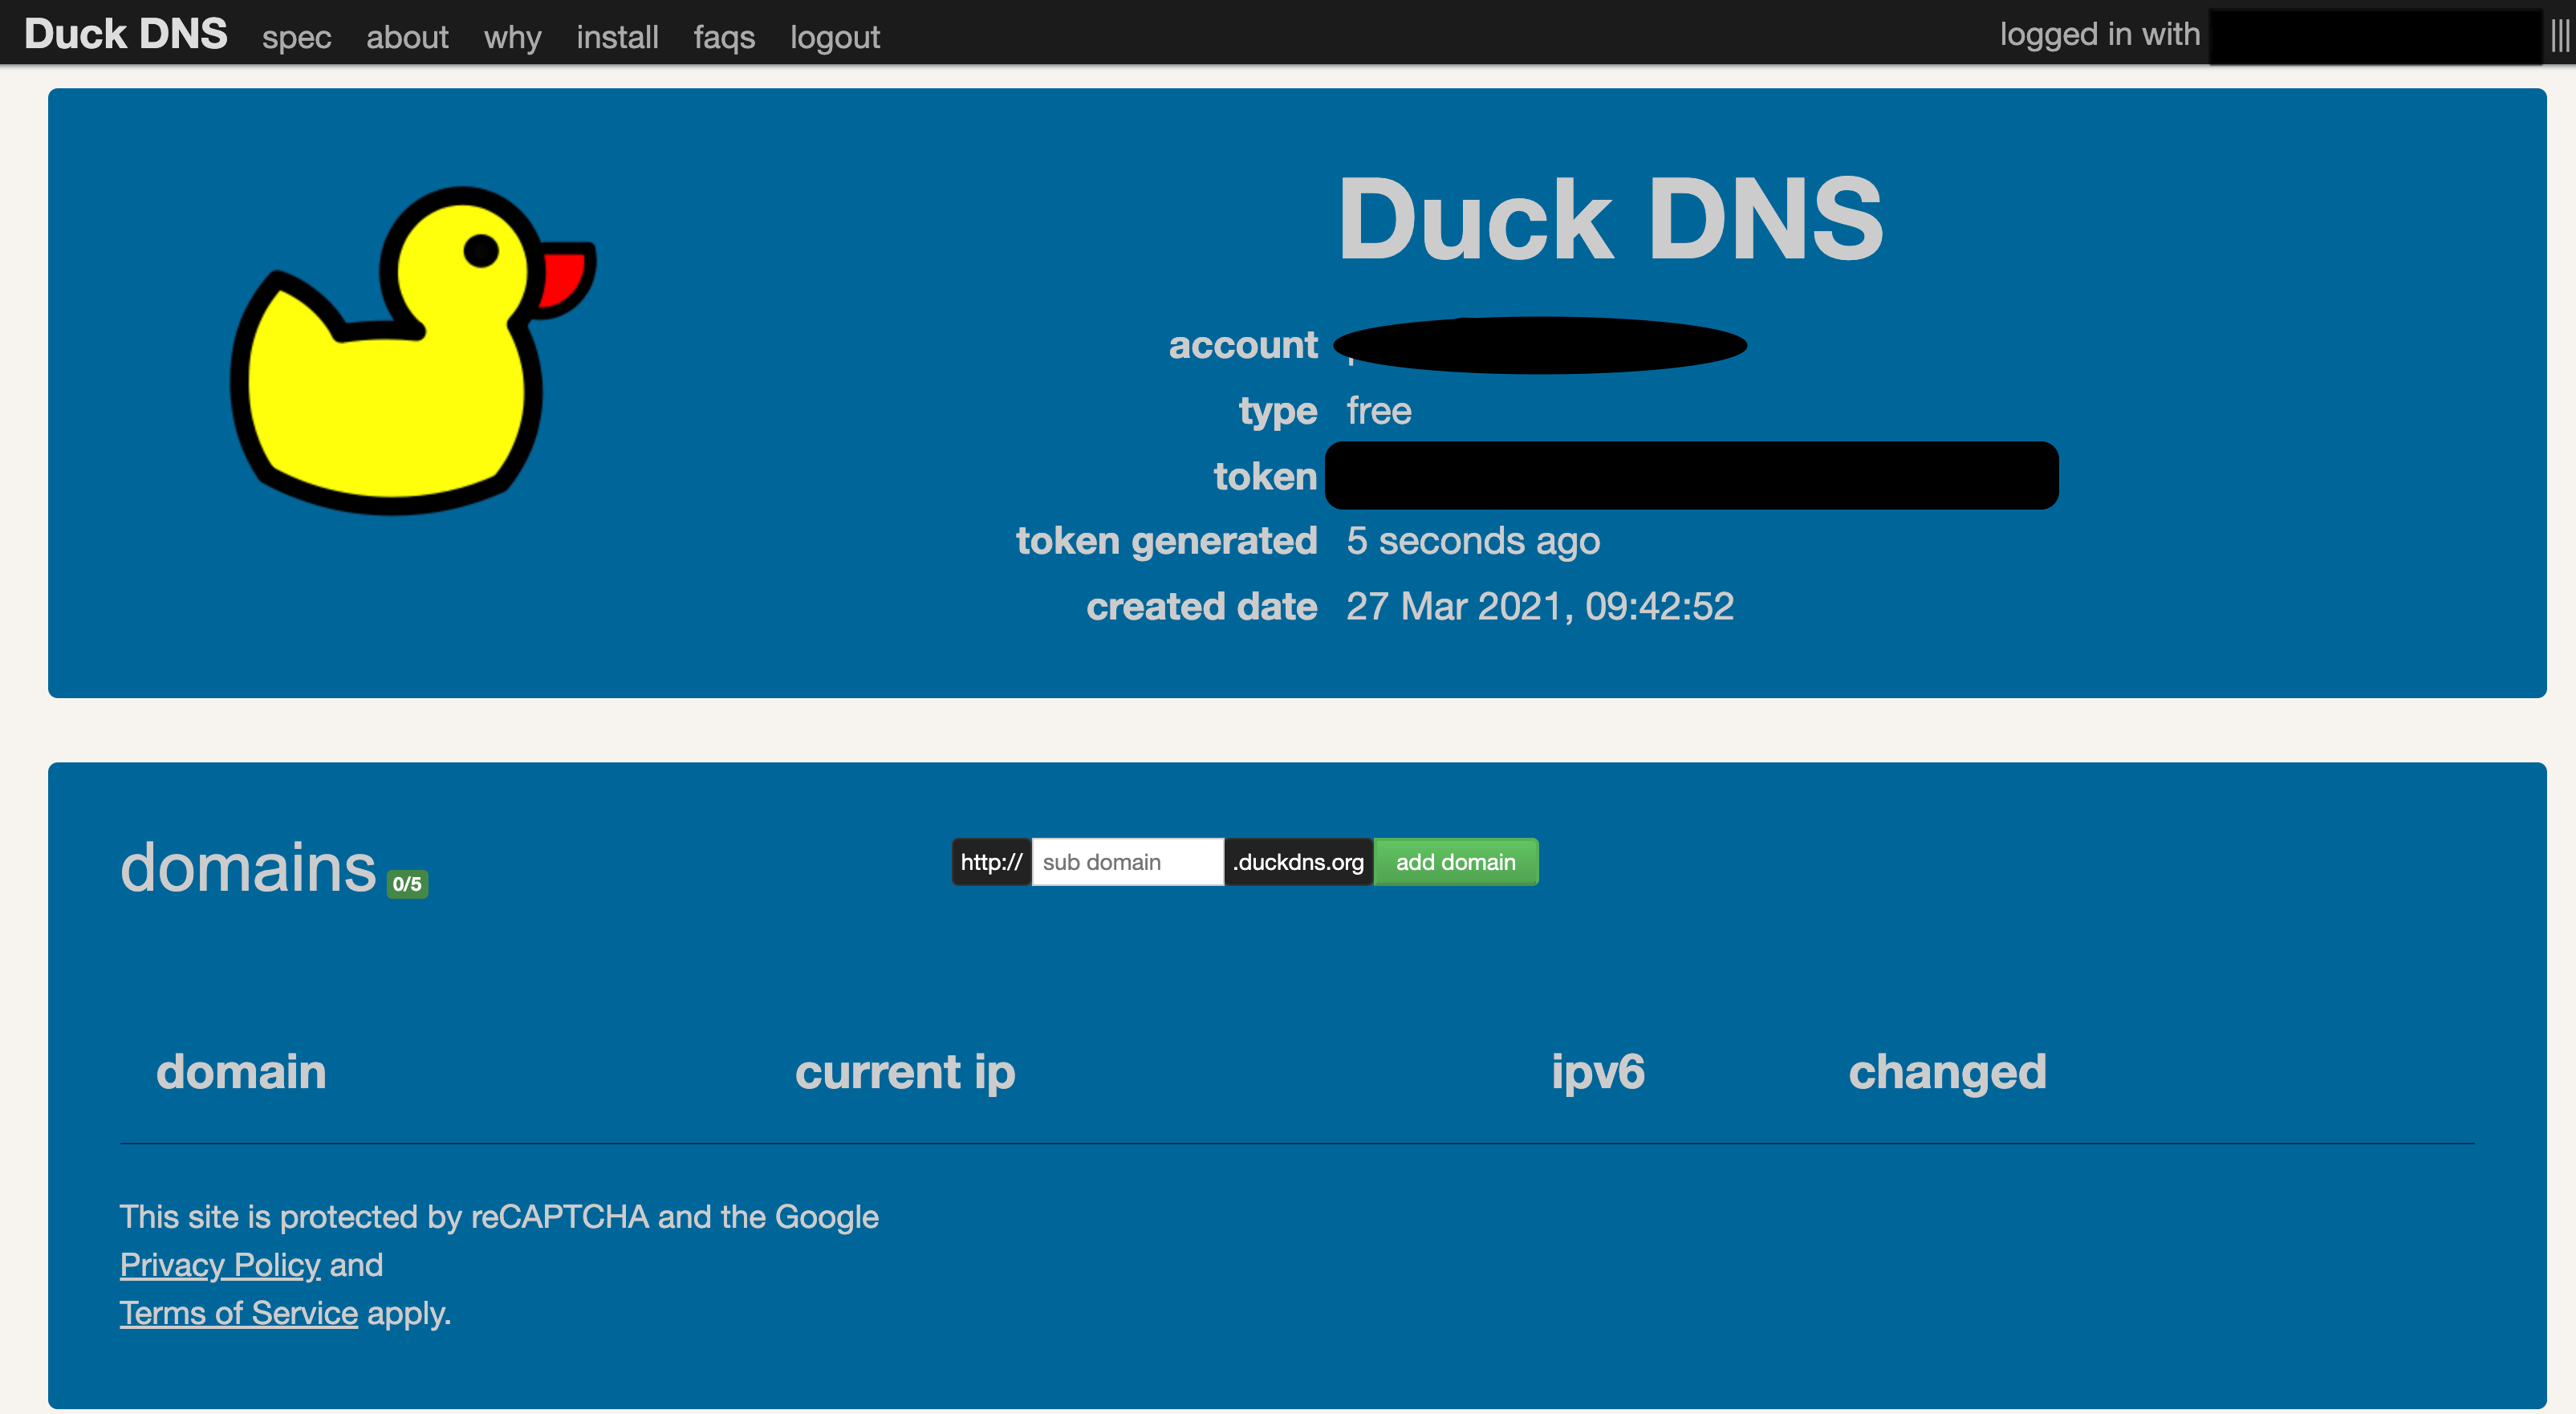Click the changed column header
The width and height of the screenshot is (2576, 1414).
(x=1947, y=1072)
